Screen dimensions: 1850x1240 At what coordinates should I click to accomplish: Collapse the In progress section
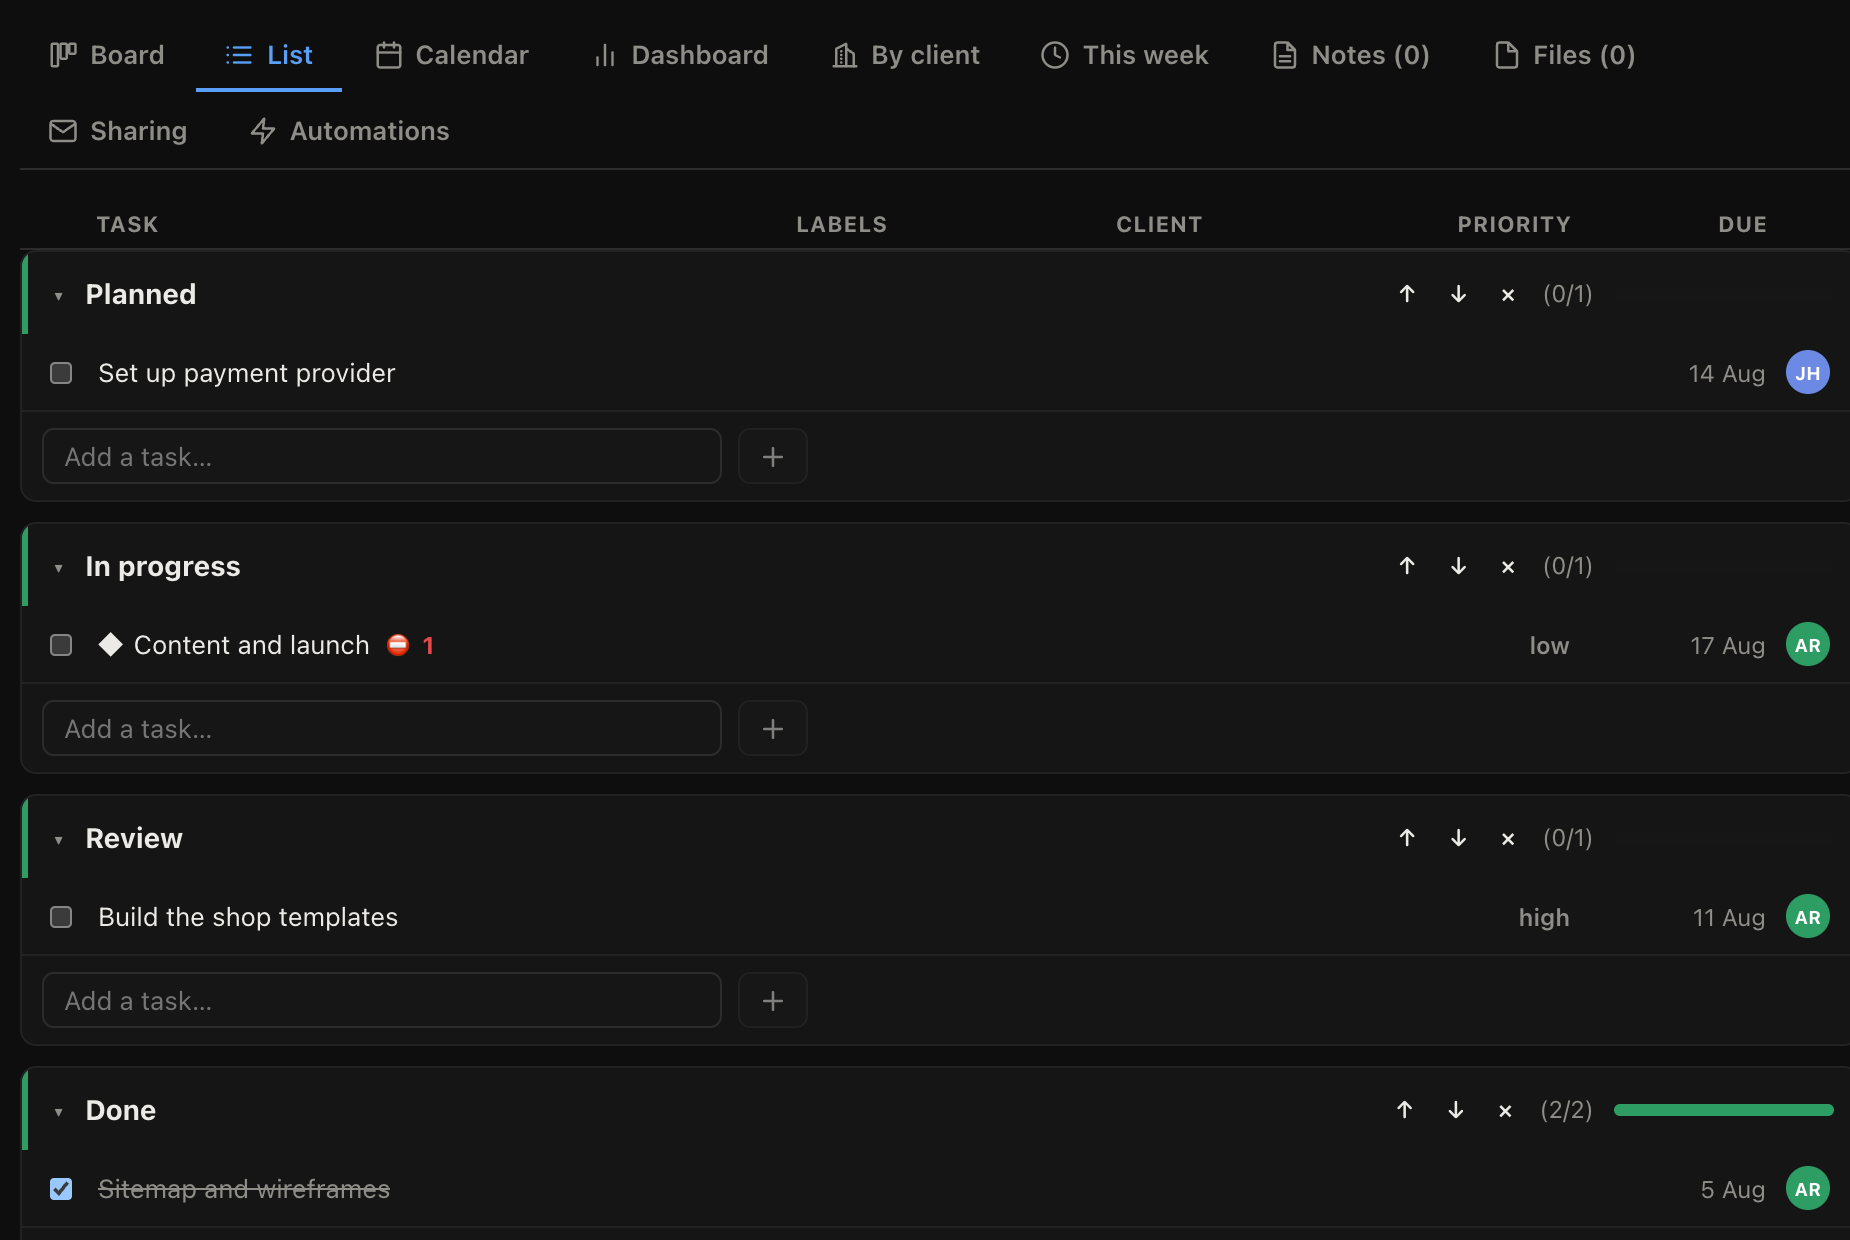[x=58, y=568]
